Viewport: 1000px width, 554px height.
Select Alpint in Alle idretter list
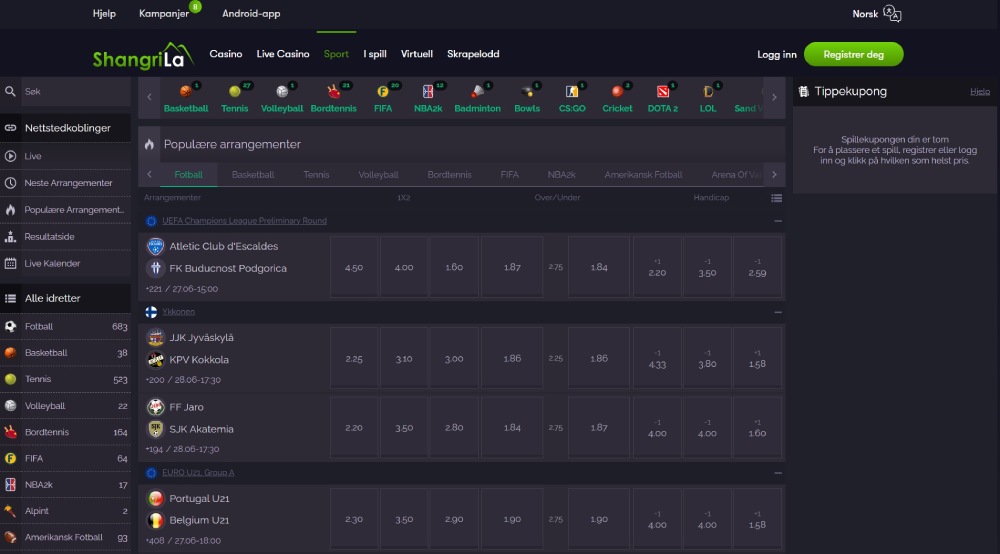point(65,511)
